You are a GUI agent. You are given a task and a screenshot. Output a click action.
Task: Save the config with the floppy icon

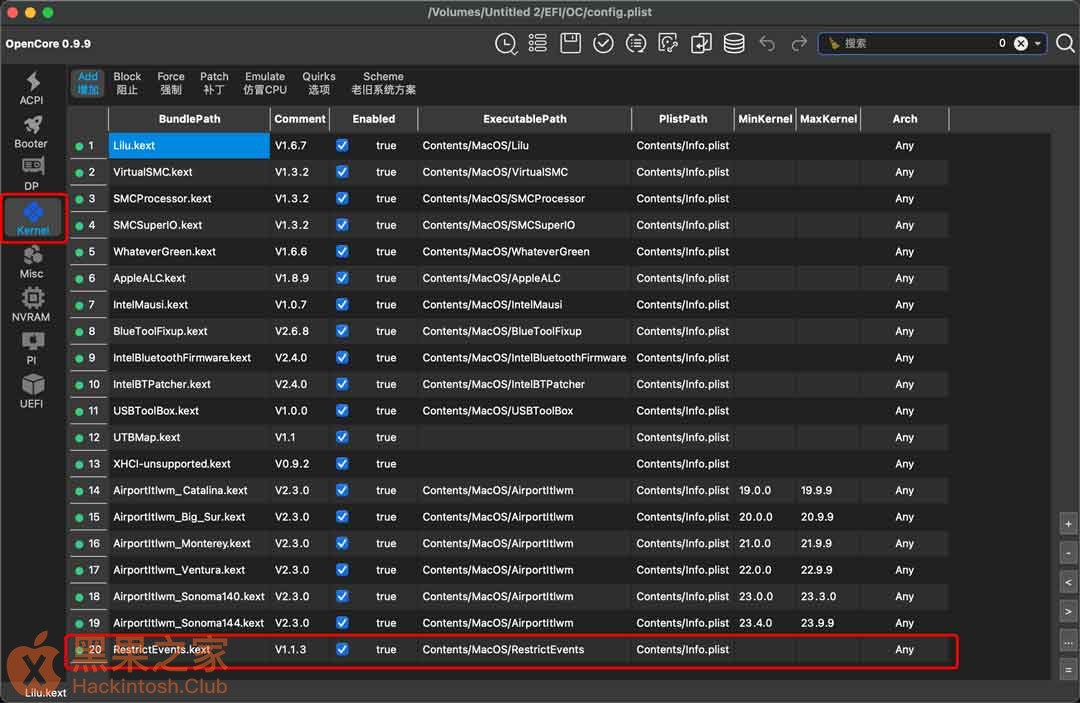570,43
